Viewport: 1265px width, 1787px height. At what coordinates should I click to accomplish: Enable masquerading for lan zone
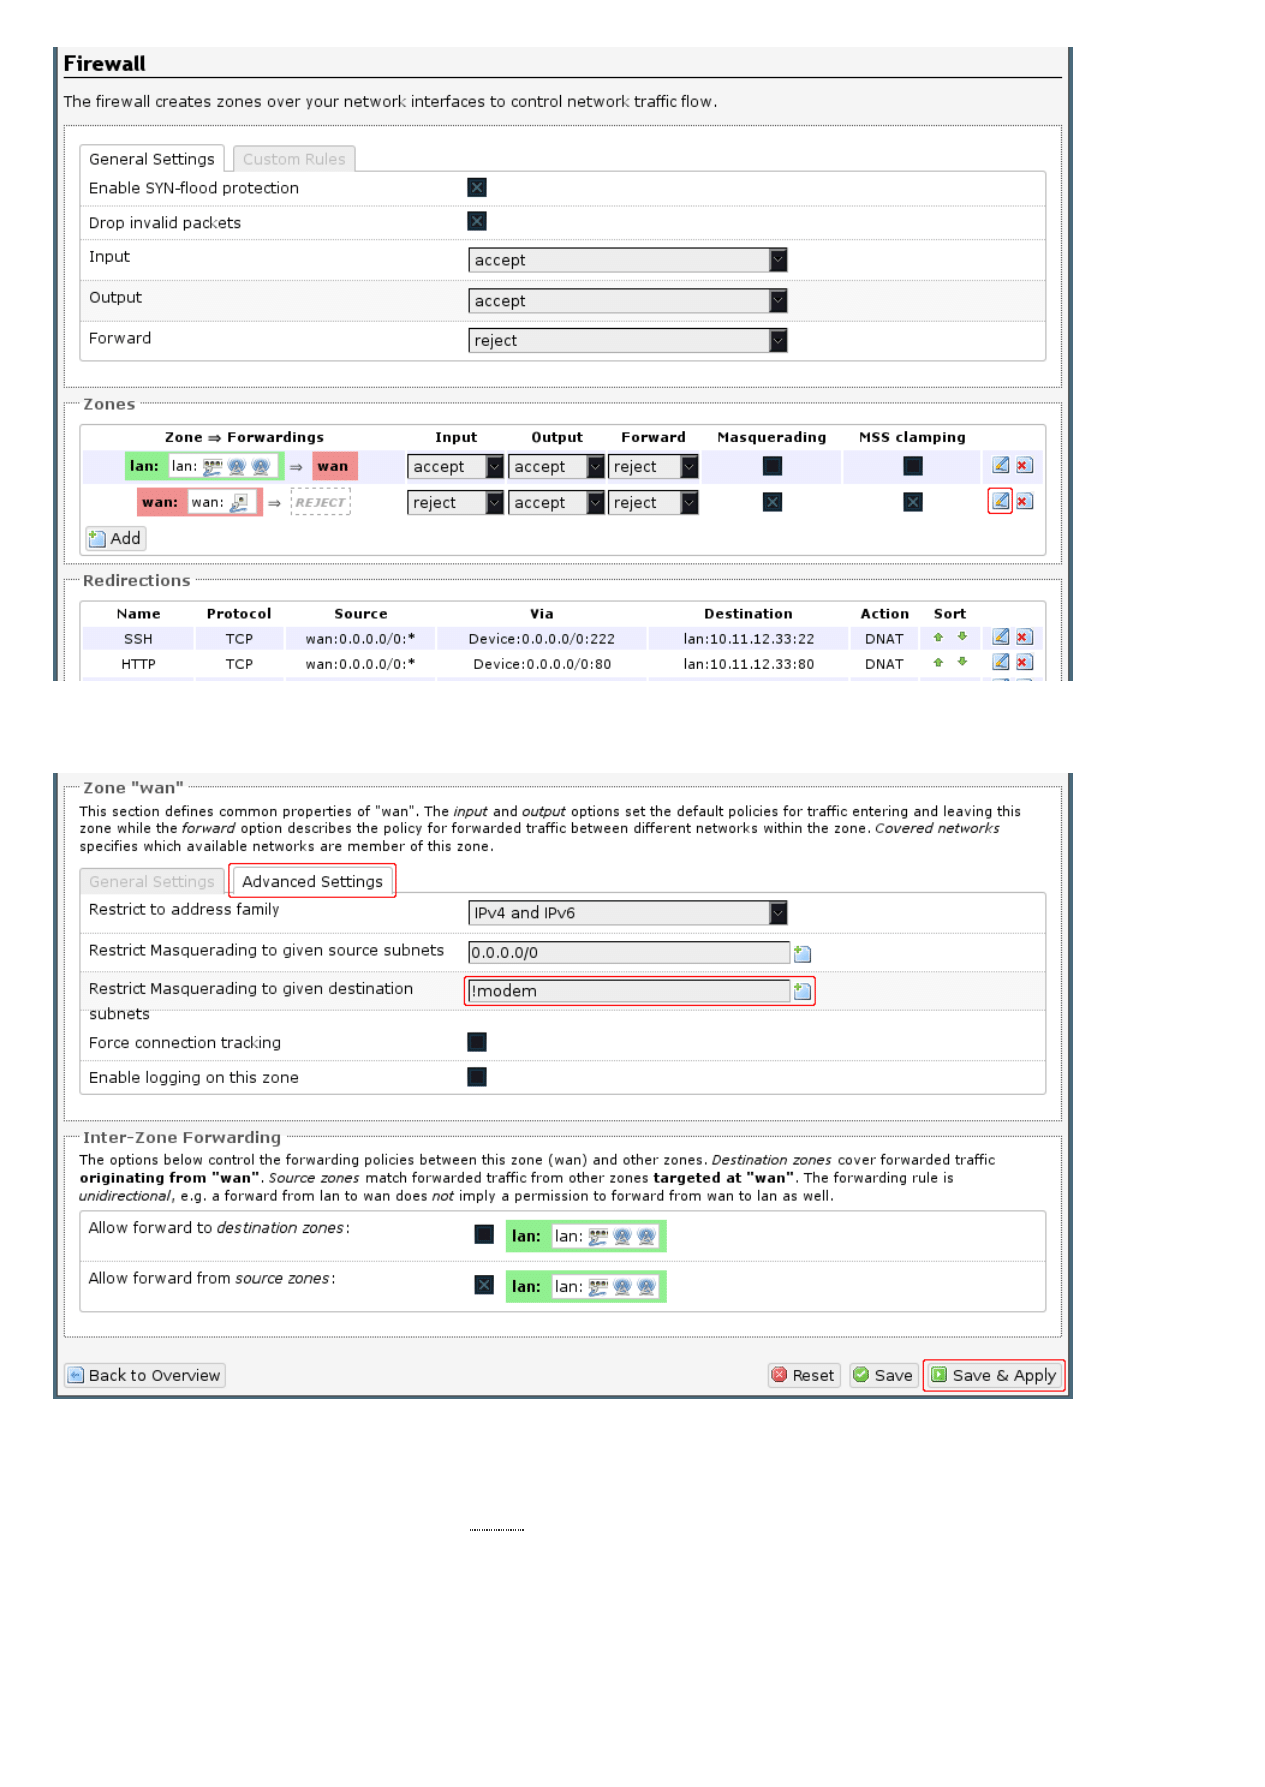[x=772, y=466]
